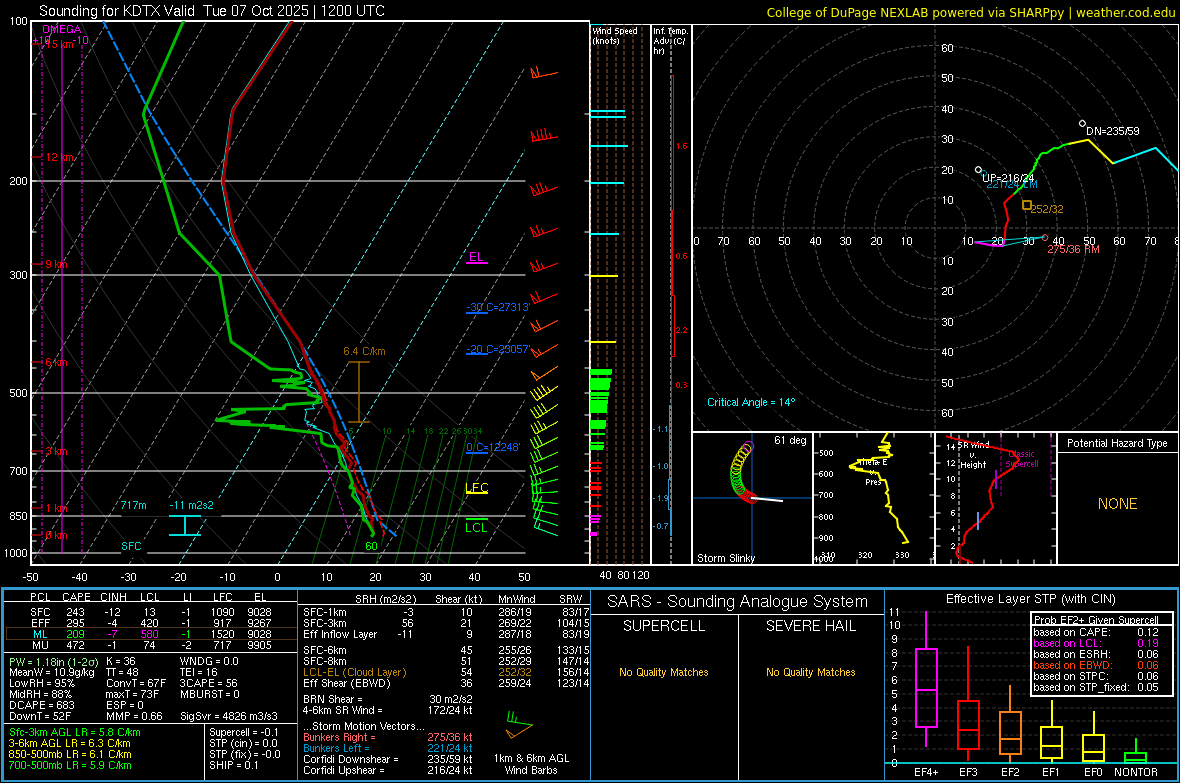
Task: Click the -20 C=23057' height label
Action: coord(498,349)
